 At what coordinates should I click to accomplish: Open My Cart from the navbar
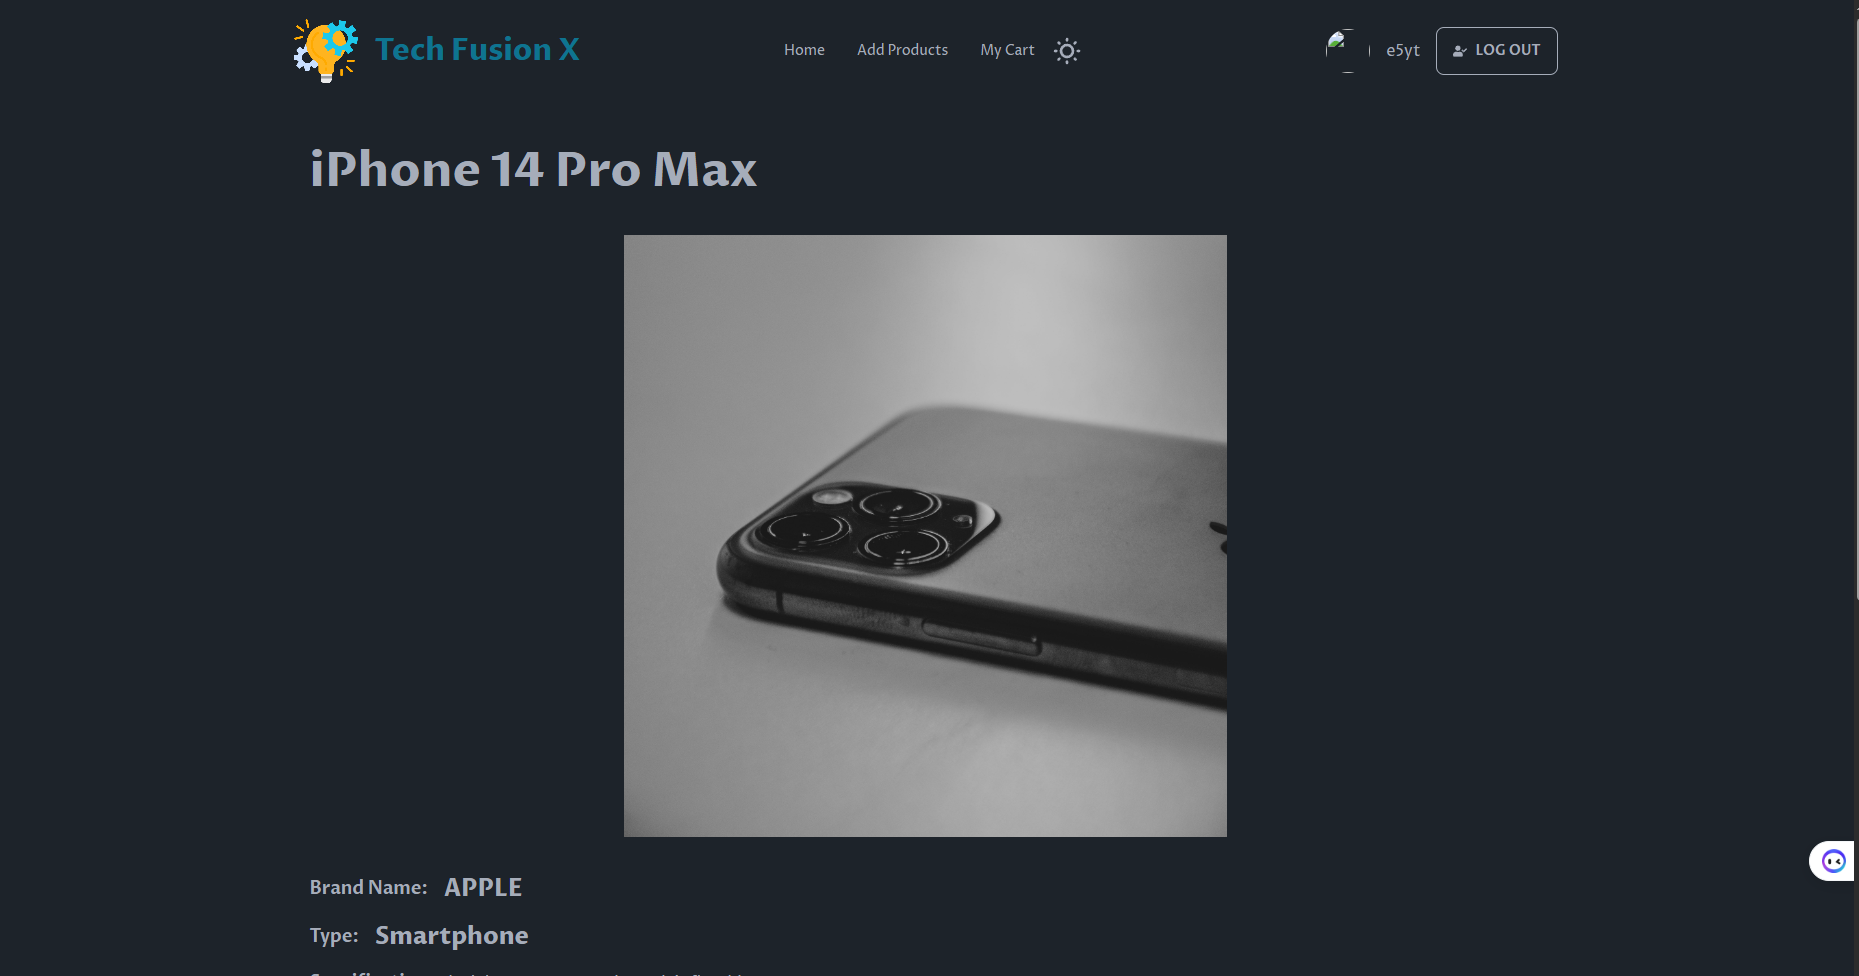(1007, 50)
